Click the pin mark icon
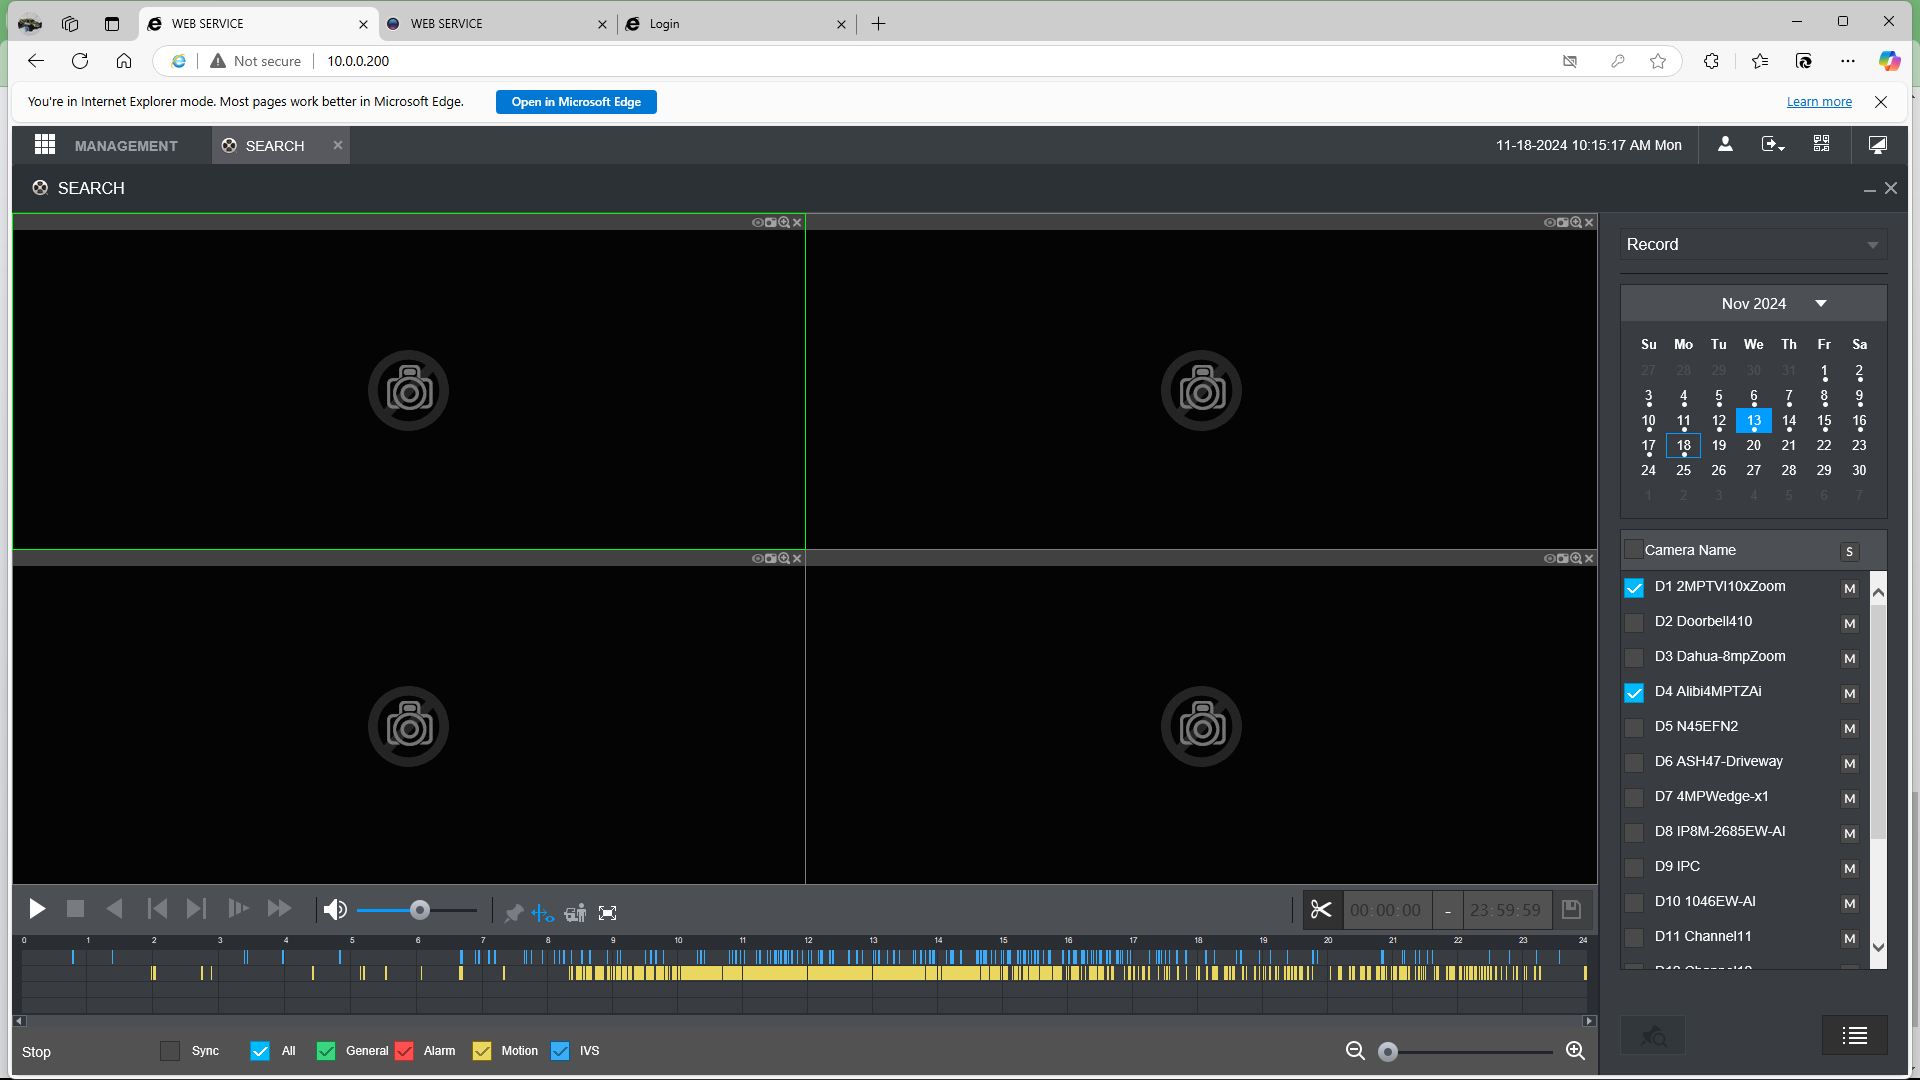 tap(514, 913)
